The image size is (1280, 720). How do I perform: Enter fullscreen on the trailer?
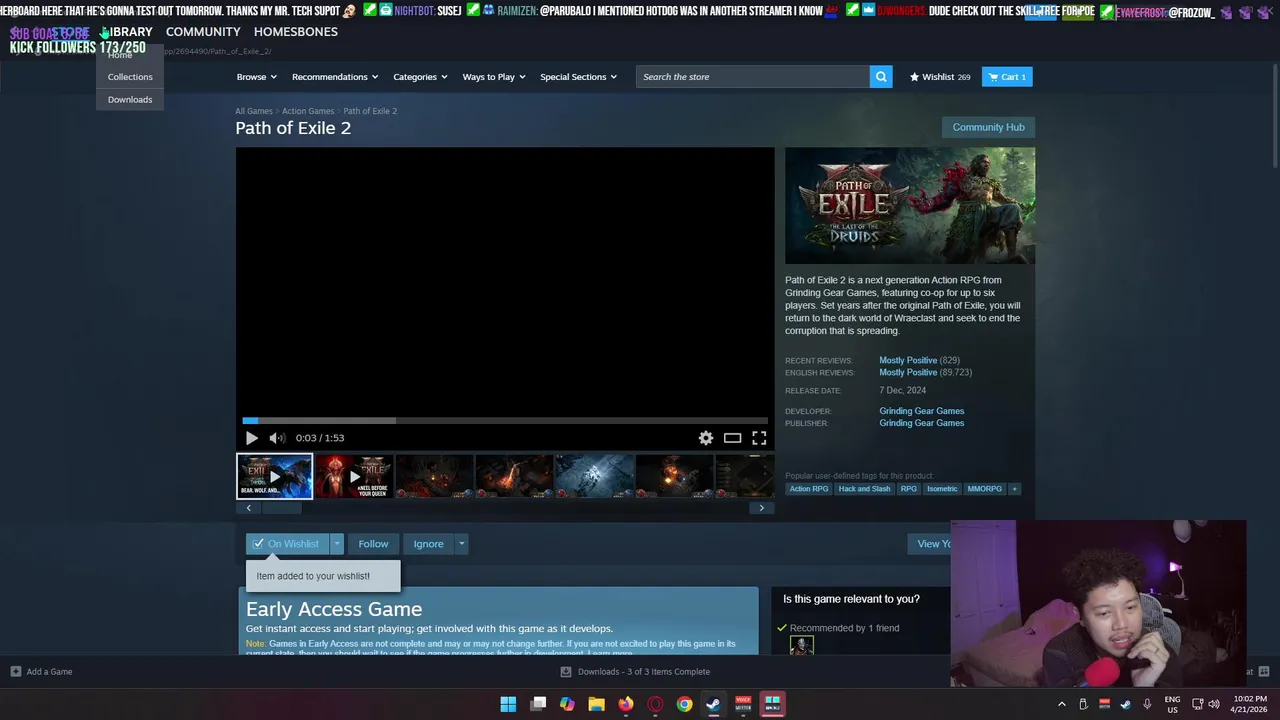coord(759,438)
